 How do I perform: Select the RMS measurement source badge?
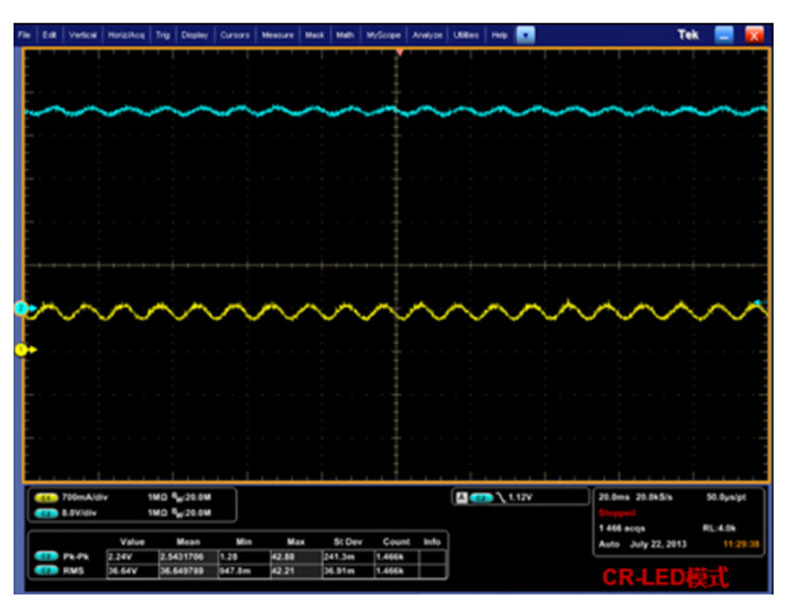[46, 569]
